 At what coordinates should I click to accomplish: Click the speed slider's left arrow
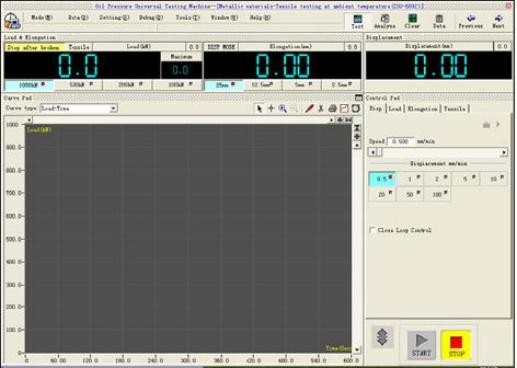(372, 152)
